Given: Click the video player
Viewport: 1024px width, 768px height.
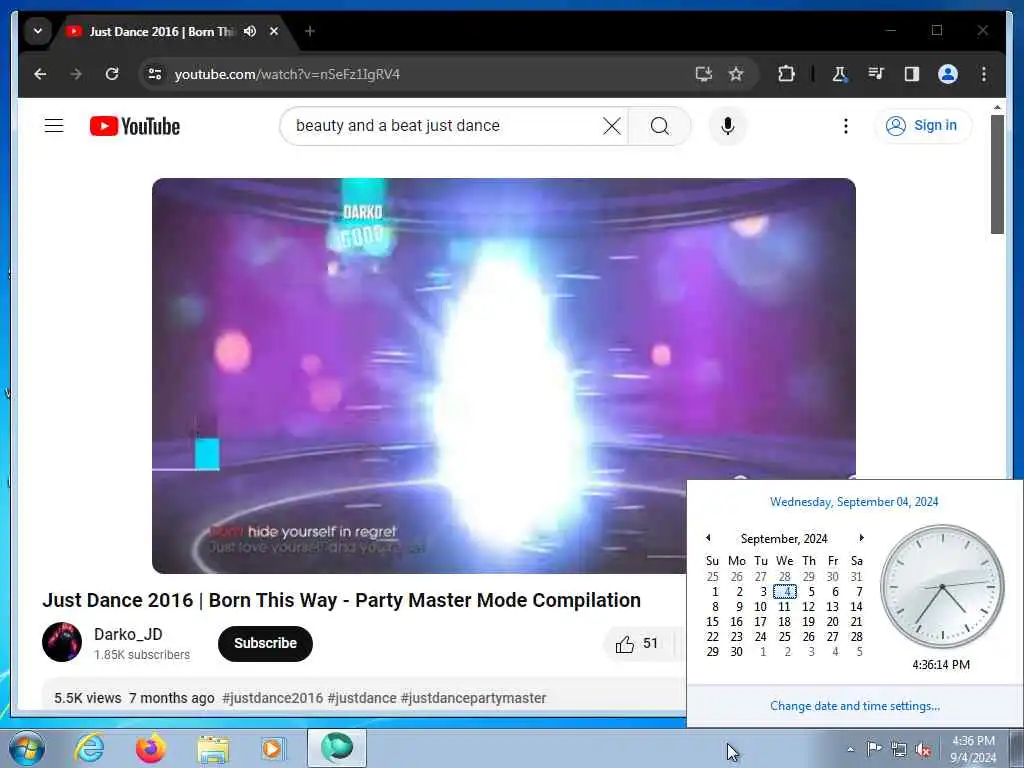Looking at the screenshot, I should pos(504,376).
